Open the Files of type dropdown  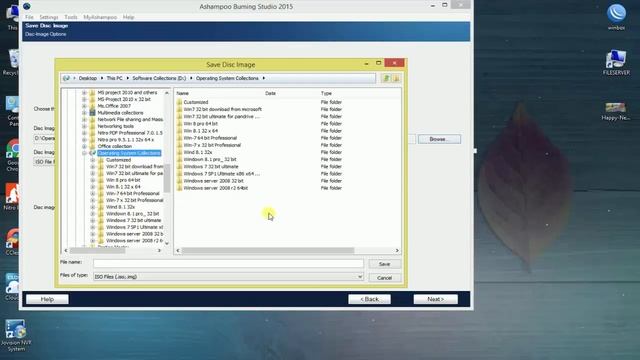[360, 277]
